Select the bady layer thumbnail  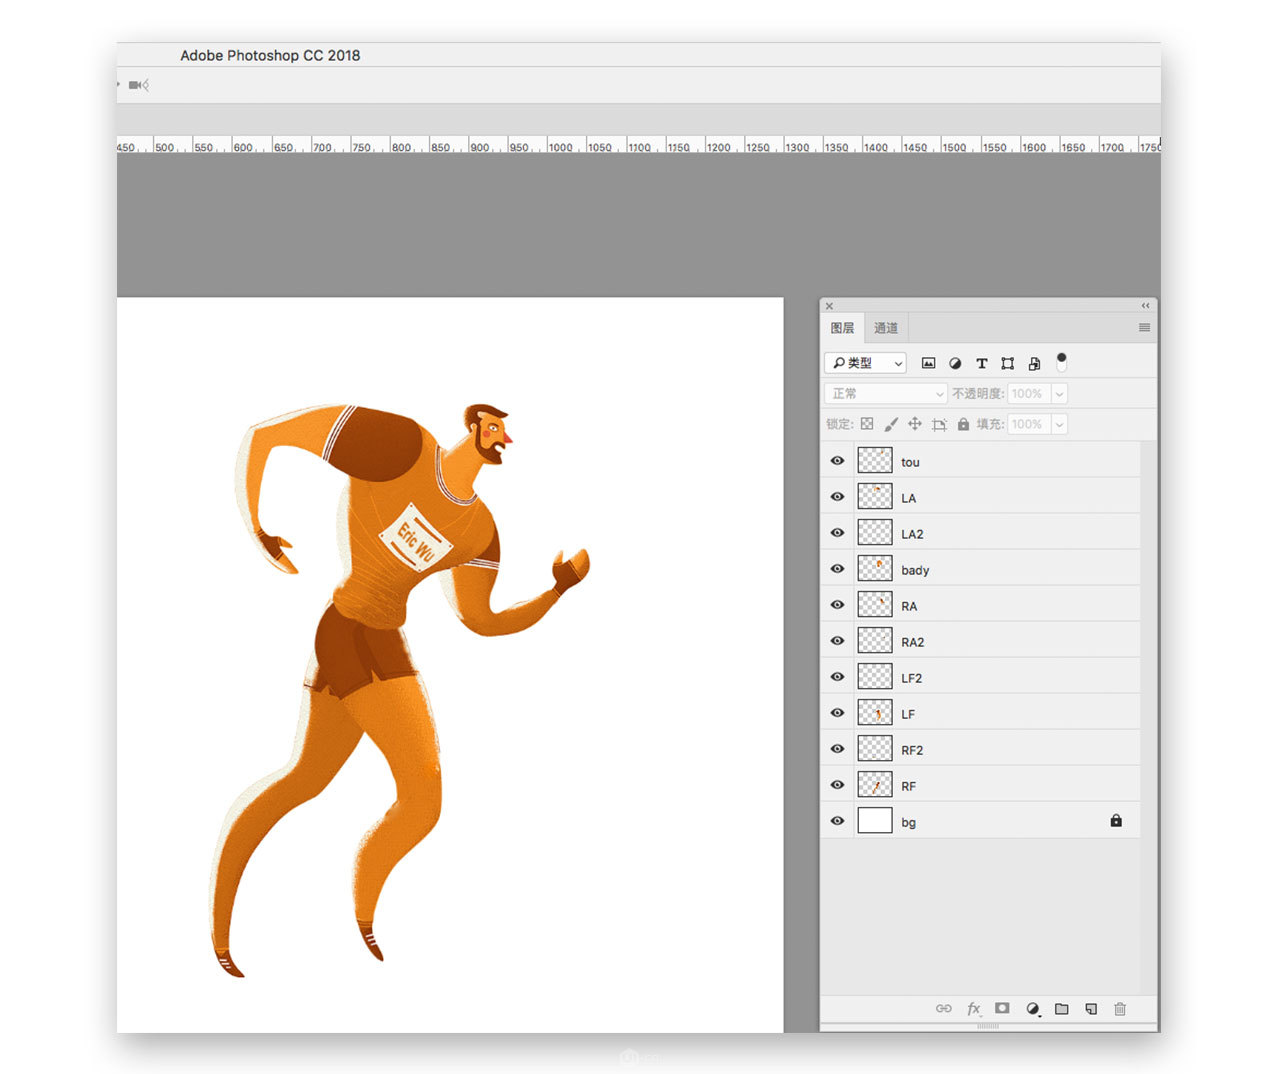(875, 569)
